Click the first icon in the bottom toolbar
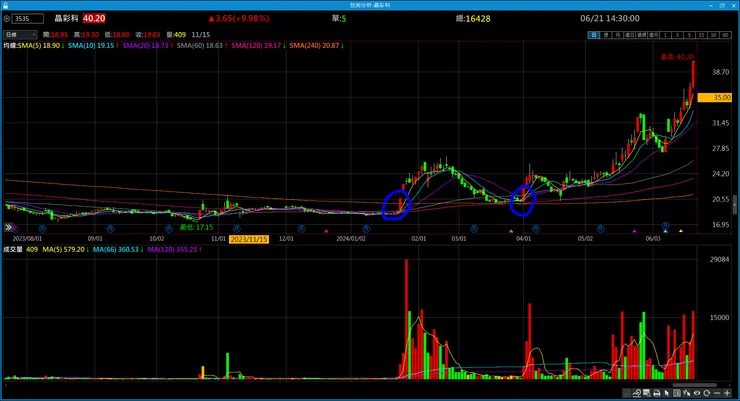Image resolution: width=740 pixels, height=401 pixels. click(627, 393)
